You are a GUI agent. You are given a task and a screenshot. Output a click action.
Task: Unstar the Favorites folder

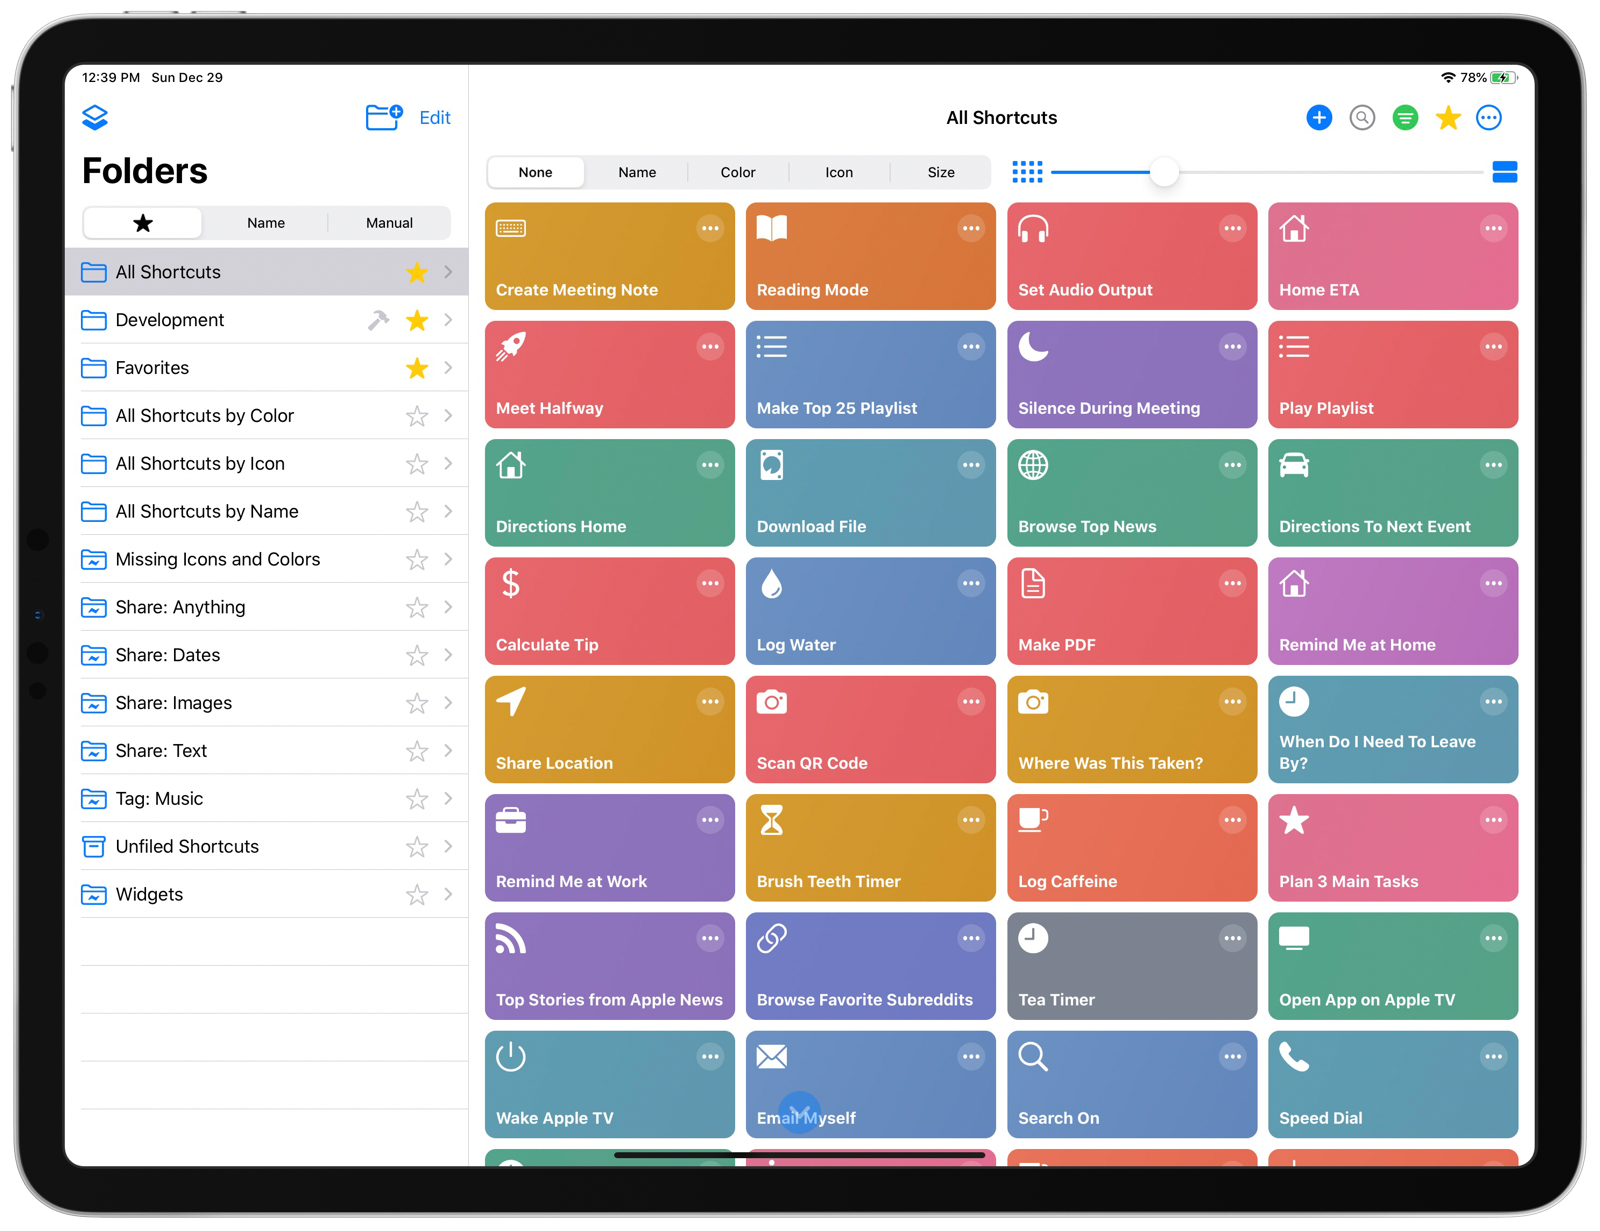point(417,368)
